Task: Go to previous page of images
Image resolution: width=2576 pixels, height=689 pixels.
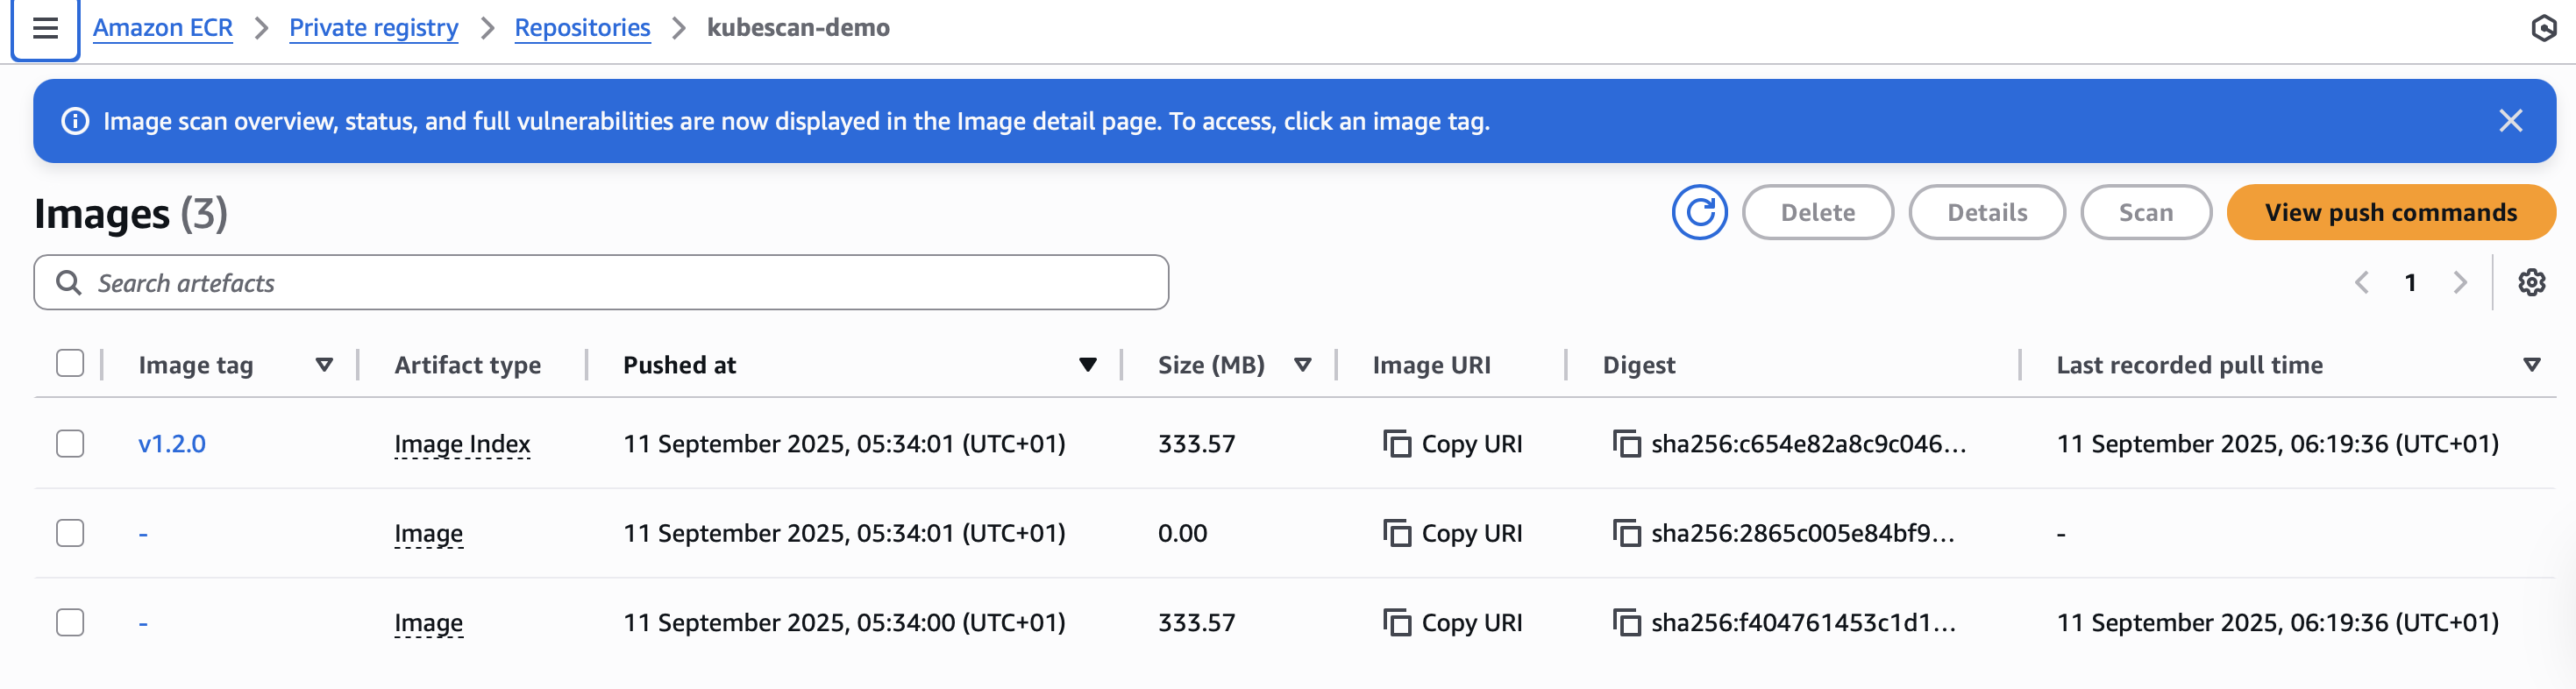Action: [2362, 283]
